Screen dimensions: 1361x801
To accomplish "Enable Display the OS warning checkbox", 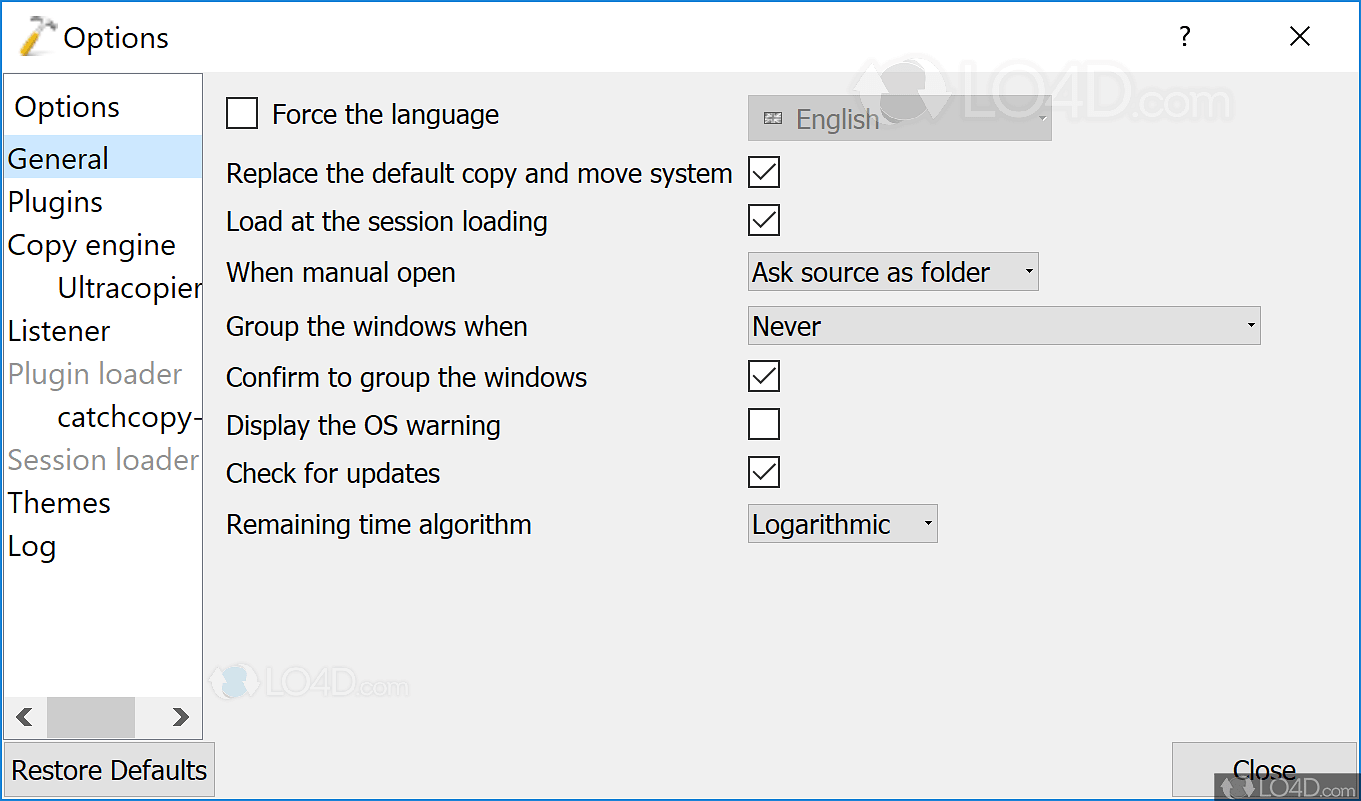I will click(764, 425).
